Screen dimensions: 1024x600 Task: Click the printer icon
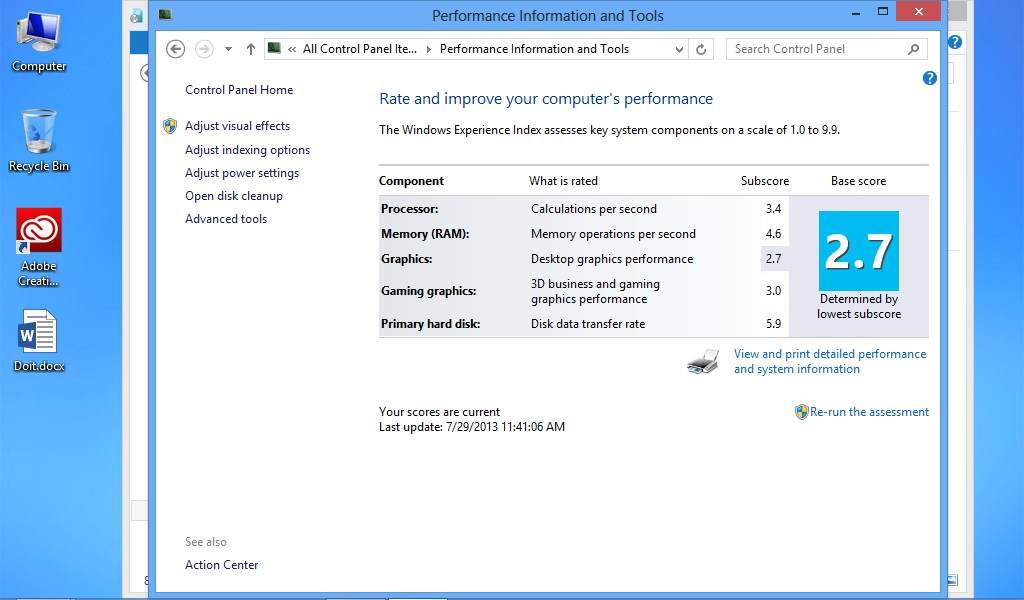pos(703,361)
